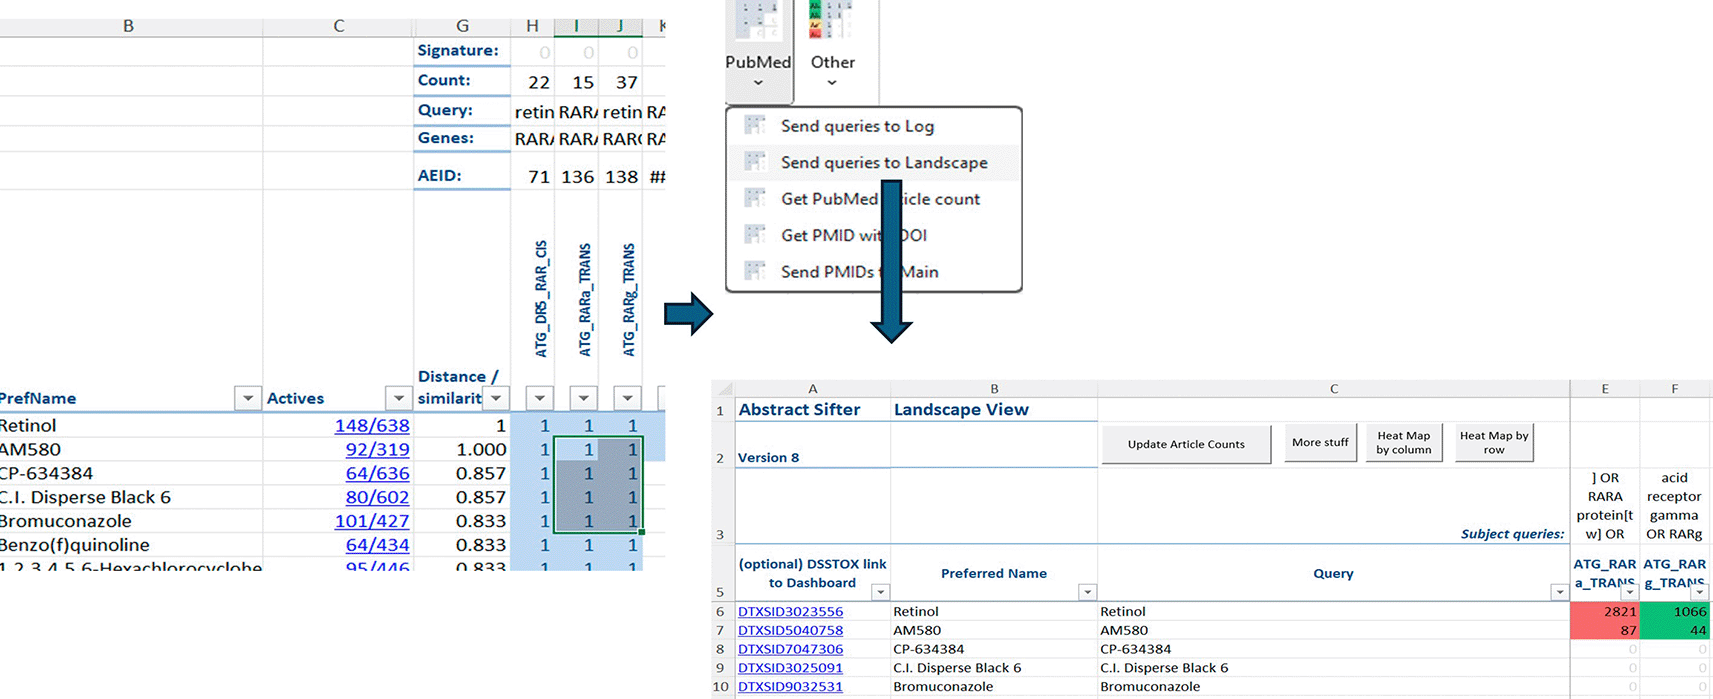Open left-sheet ATG_RARg_TRANS rotated header filter
Viewport: 1713px width, 699px height.
tap(627, 398)
